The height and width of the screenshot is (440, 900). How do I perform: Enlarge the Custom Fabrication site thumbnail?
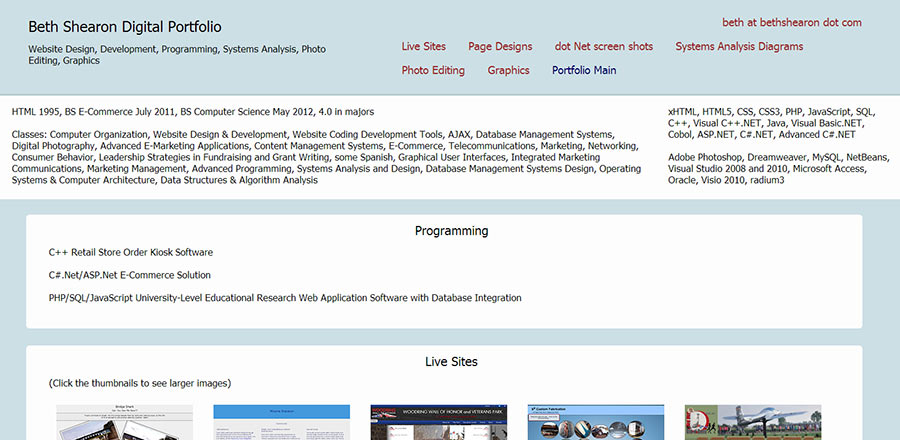(596, 422)
